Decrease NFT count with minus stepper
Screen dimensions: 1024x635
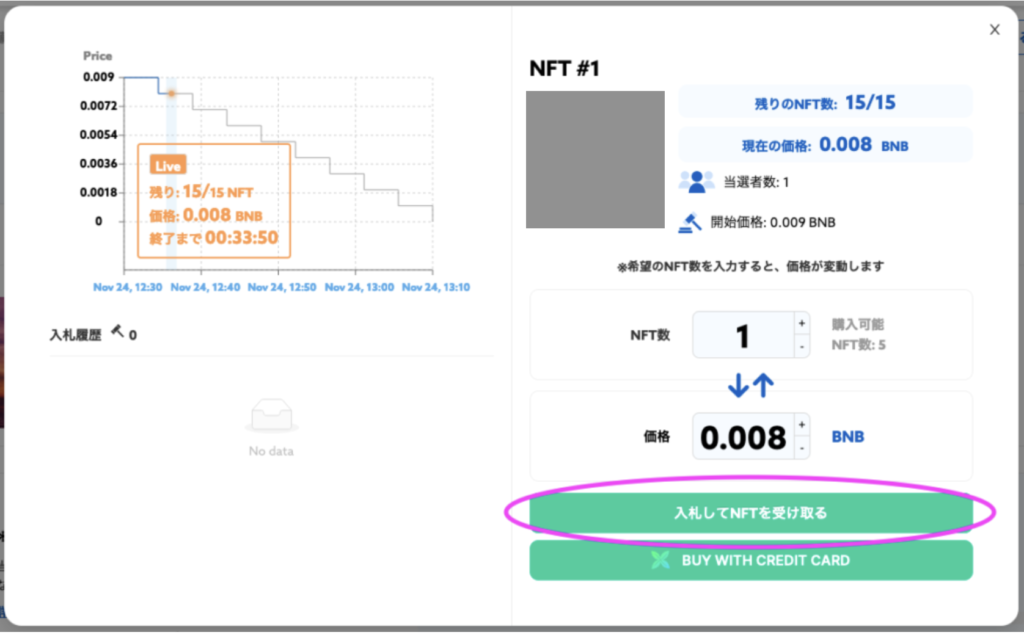coord(801,347)
